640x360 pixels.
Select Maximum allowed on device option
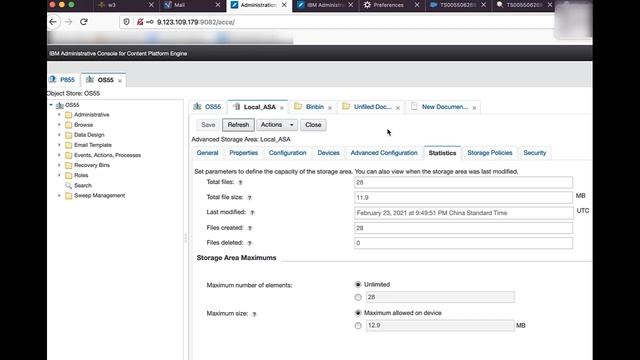tap(358, 313)
